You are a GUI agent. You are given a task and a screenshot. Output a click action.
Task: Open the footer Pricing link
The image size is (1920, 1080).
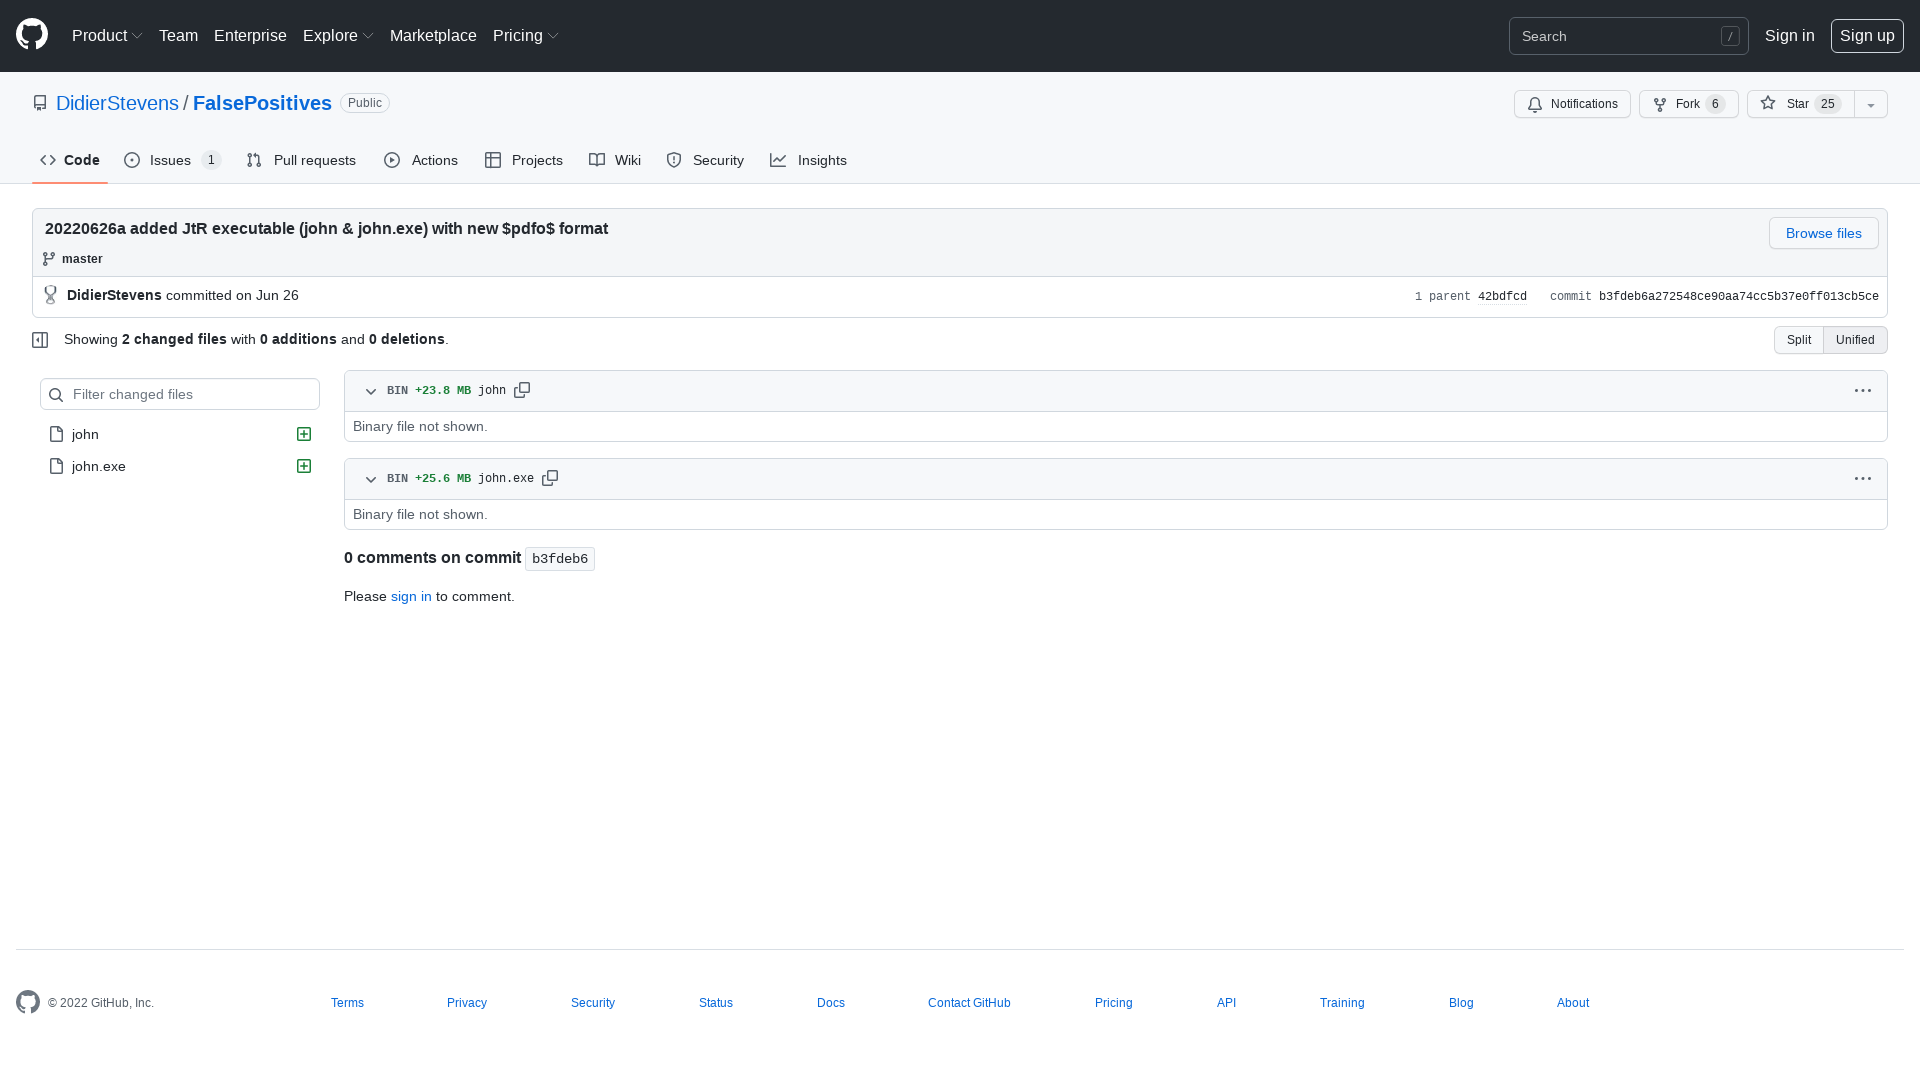(1114, 1003)
